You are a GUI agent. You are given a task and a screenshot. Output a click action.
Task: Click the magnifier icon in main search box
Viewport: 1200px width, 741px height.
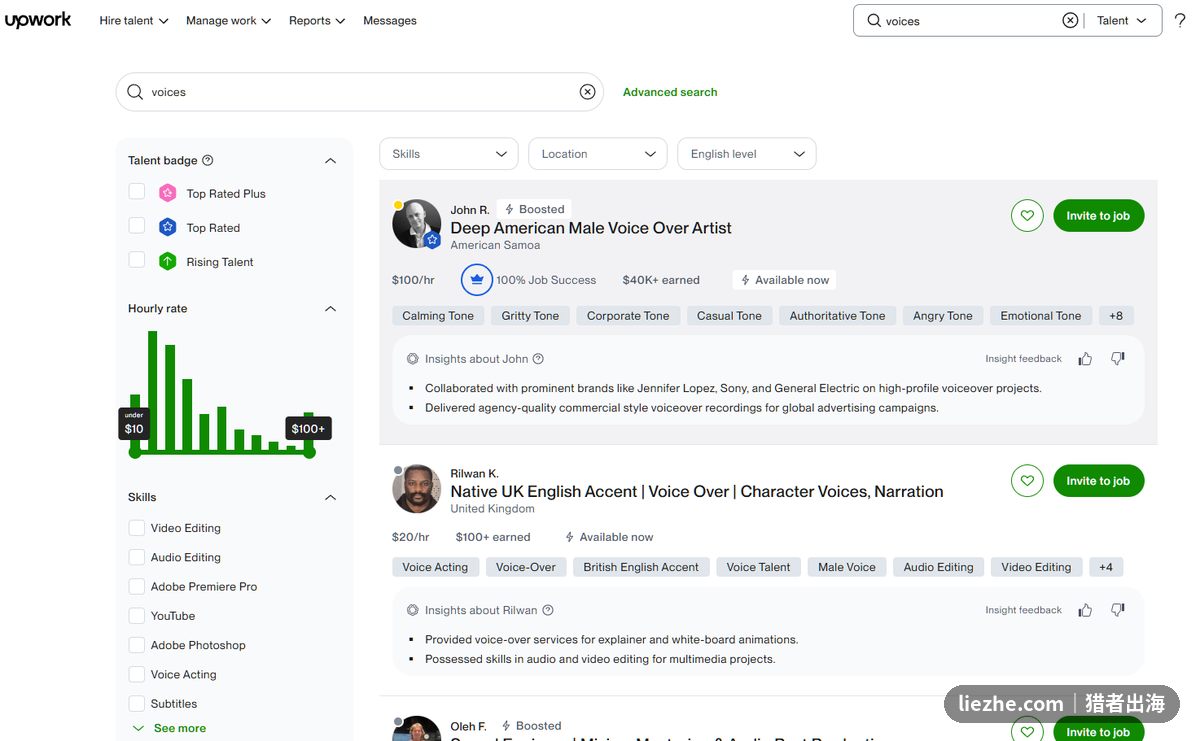pyautogui.click(x=135, y=92)
